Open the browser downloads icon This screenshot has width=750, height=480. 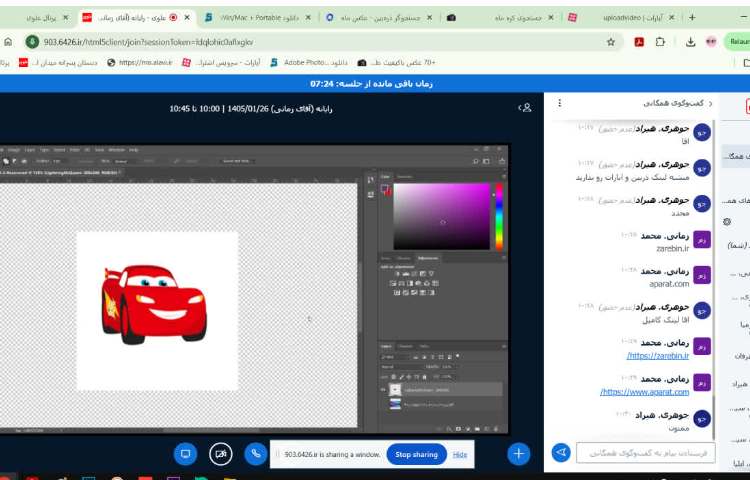690,42
